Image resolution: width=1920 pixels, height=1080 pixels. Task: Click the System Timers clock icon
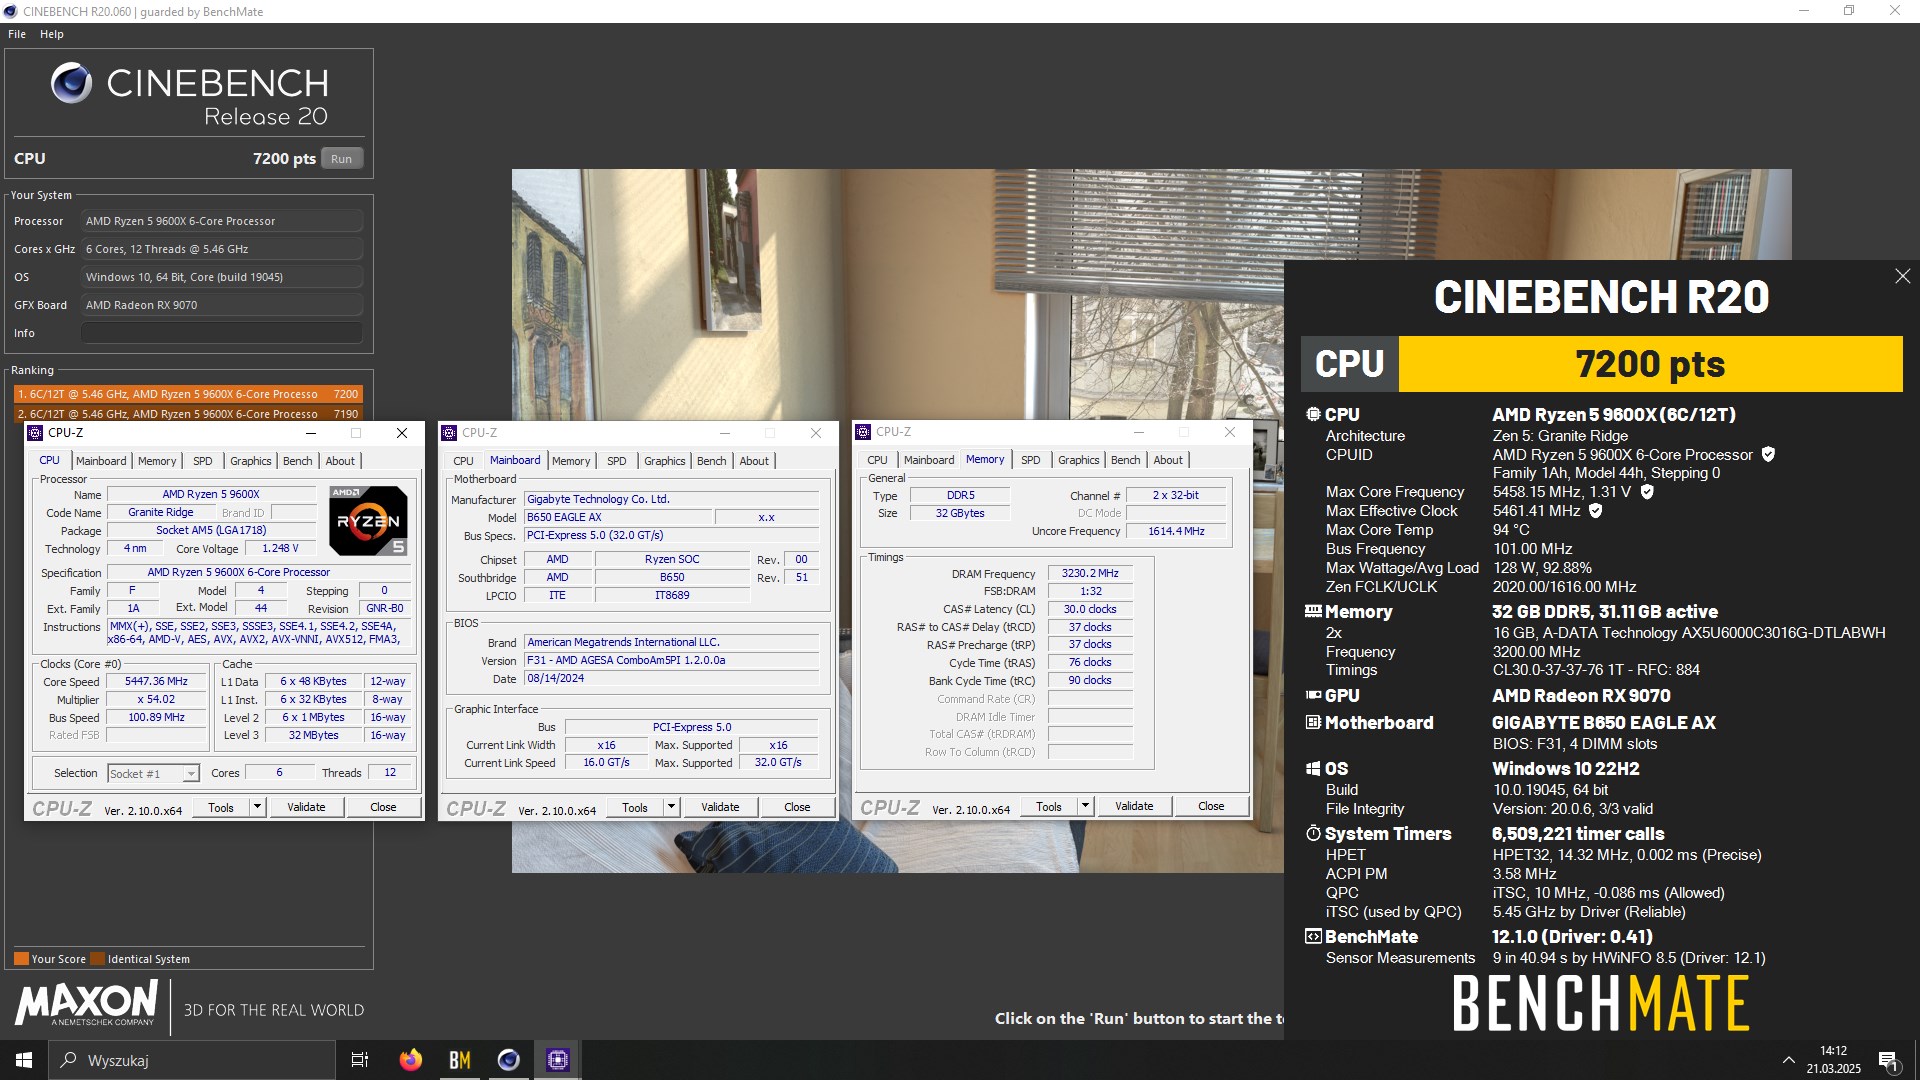tap(1313, 833)
